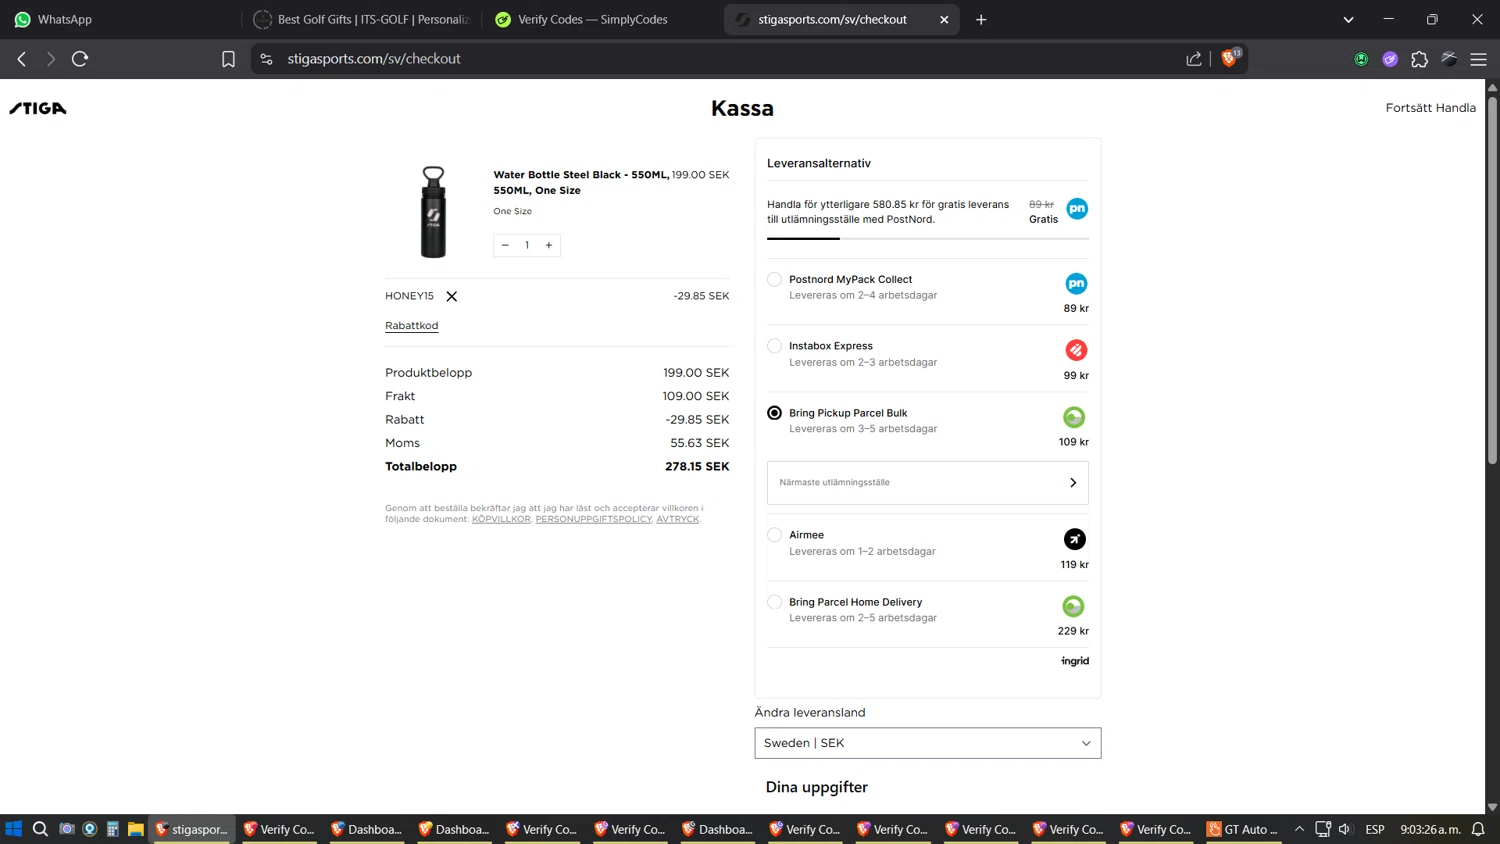This screenshot has height=844, width=1500.
Task: Click the taskbar clock 9:03:26 a.m.
Action: click(1430, 829)
